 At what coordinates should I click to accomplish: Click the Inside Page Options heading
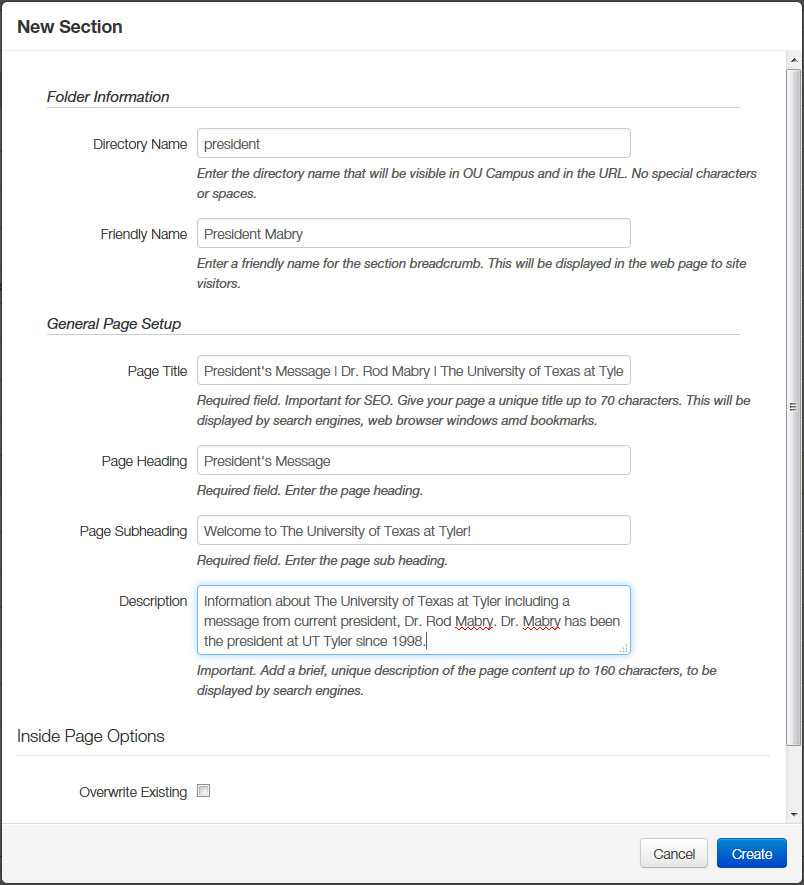point(90,736)
